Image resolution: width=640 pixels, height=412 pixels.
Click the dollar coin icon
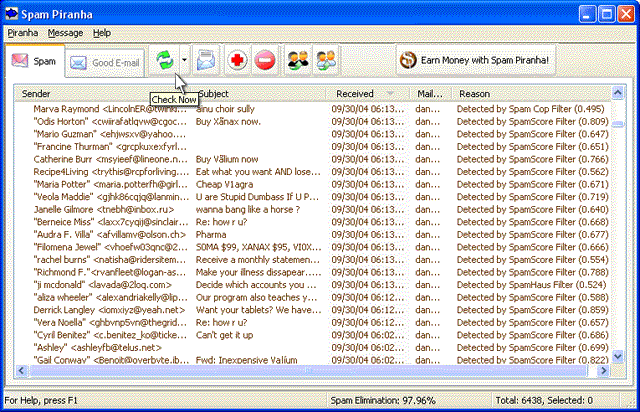[x=408, y=60]
